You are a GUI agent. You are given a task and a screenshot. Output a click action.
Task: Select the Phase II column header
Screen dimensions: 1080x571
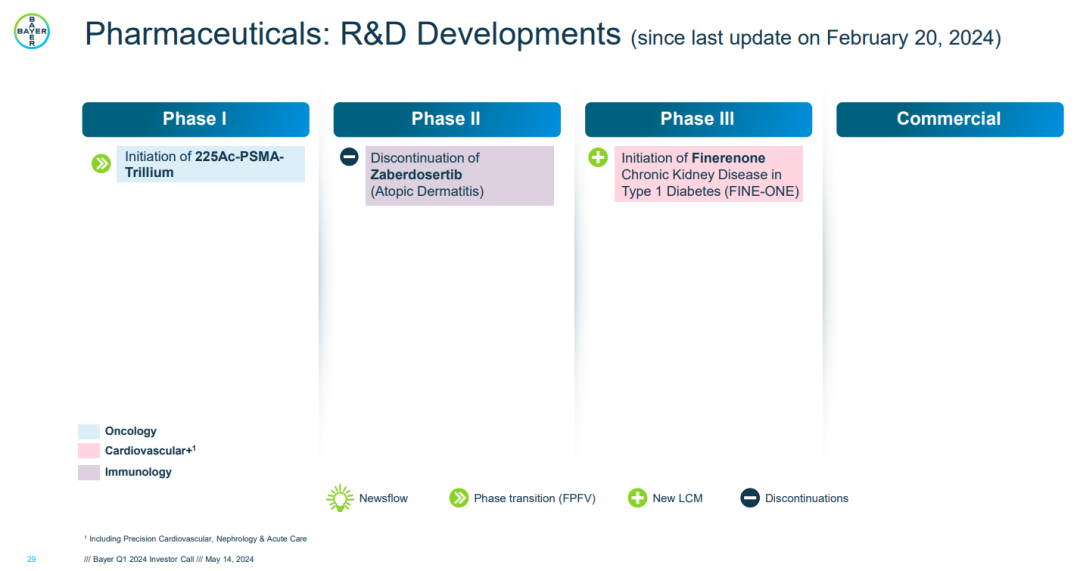pyautogui.click(x=446, y=119)
